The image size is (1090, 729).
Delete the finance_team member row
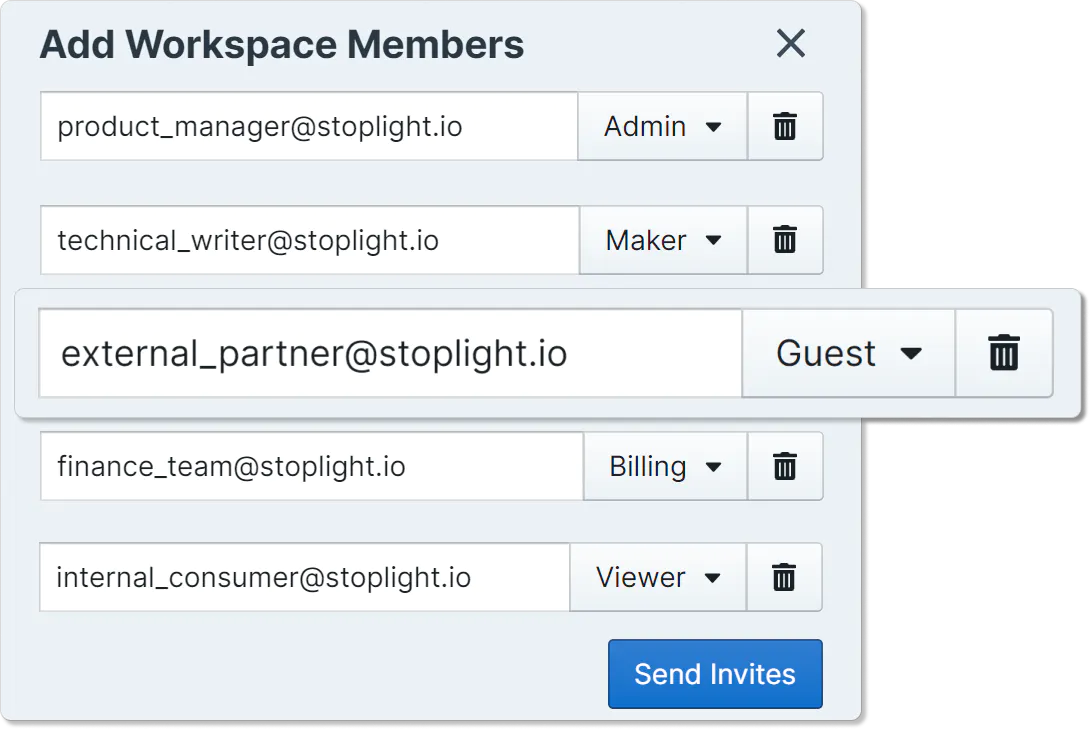click(x=785, y=466)
